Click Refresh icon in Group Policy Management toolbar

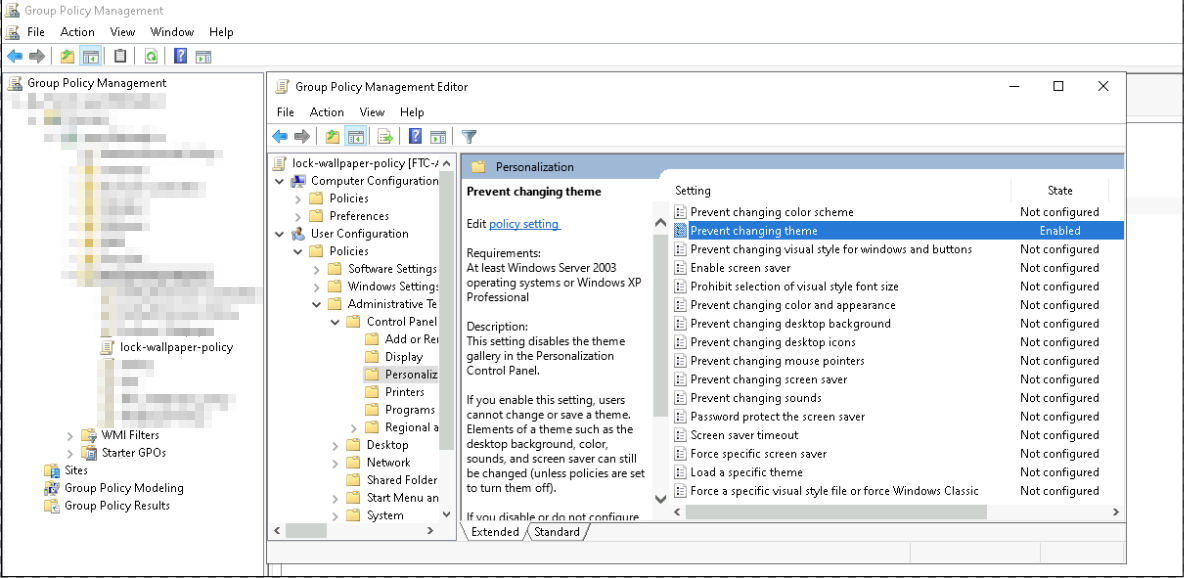[151, 56]
